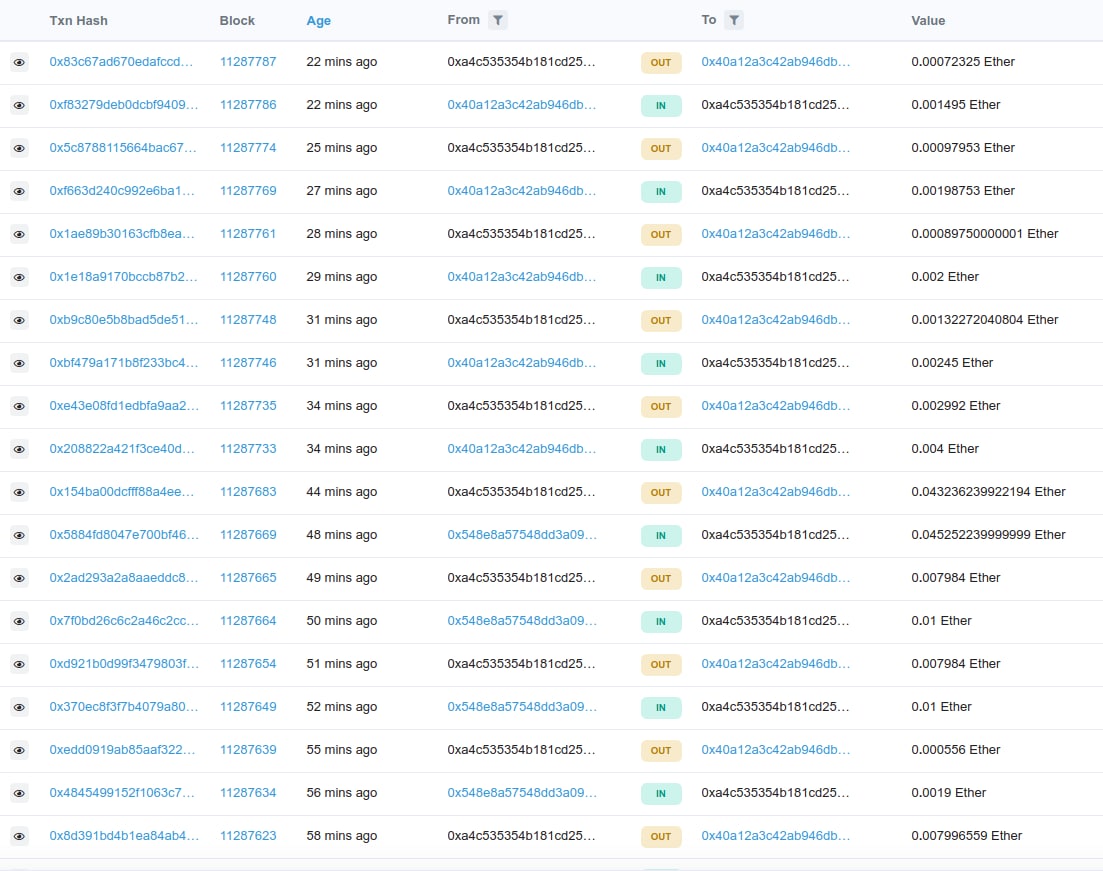This screenshot has width=1103, height=871.
Task: Open block 11287786
Action: pos(248,105)
